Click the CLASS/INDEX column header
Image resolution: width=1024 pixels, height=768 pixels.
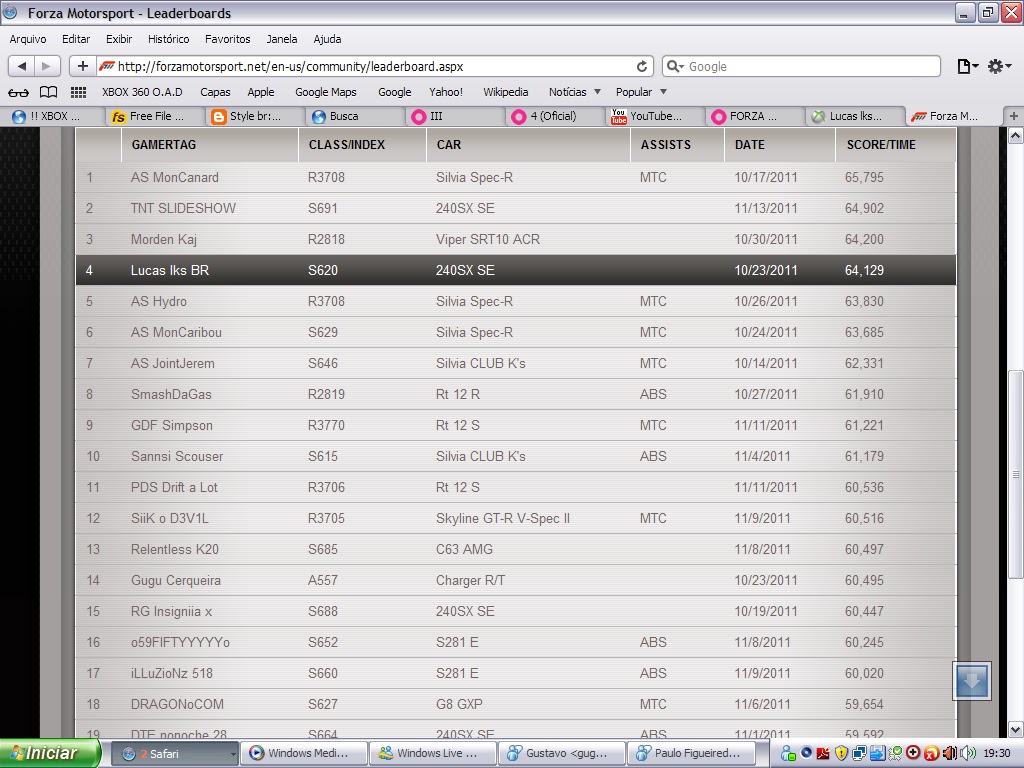(362, 145)
